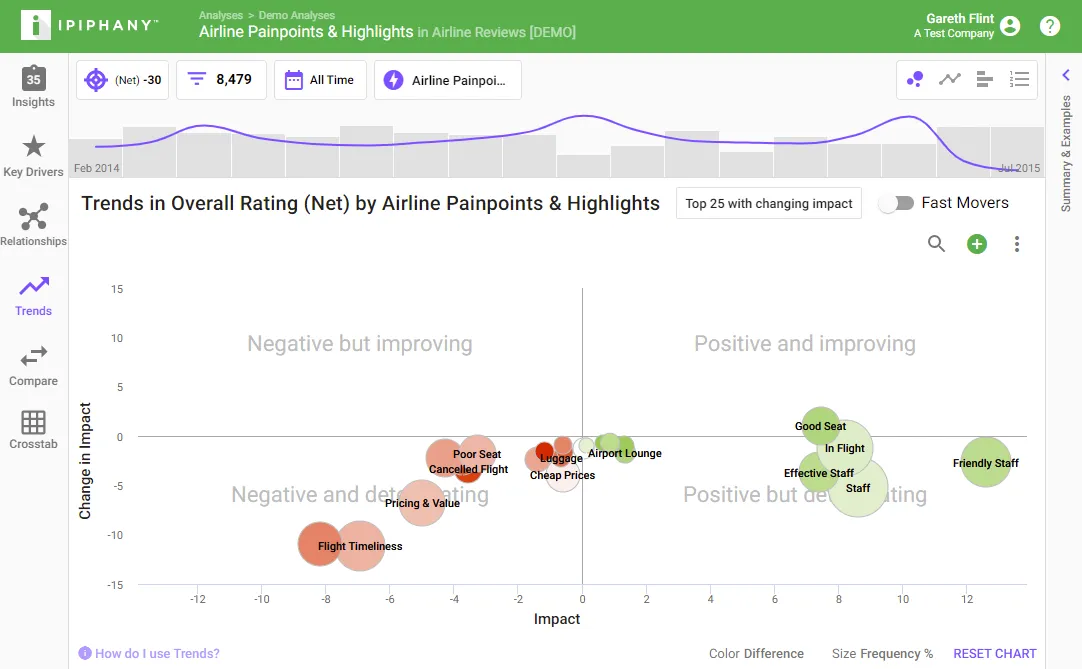Click the Friendly Staff green bubble
Screen dimensions: 1082x669
pos(985,463)
